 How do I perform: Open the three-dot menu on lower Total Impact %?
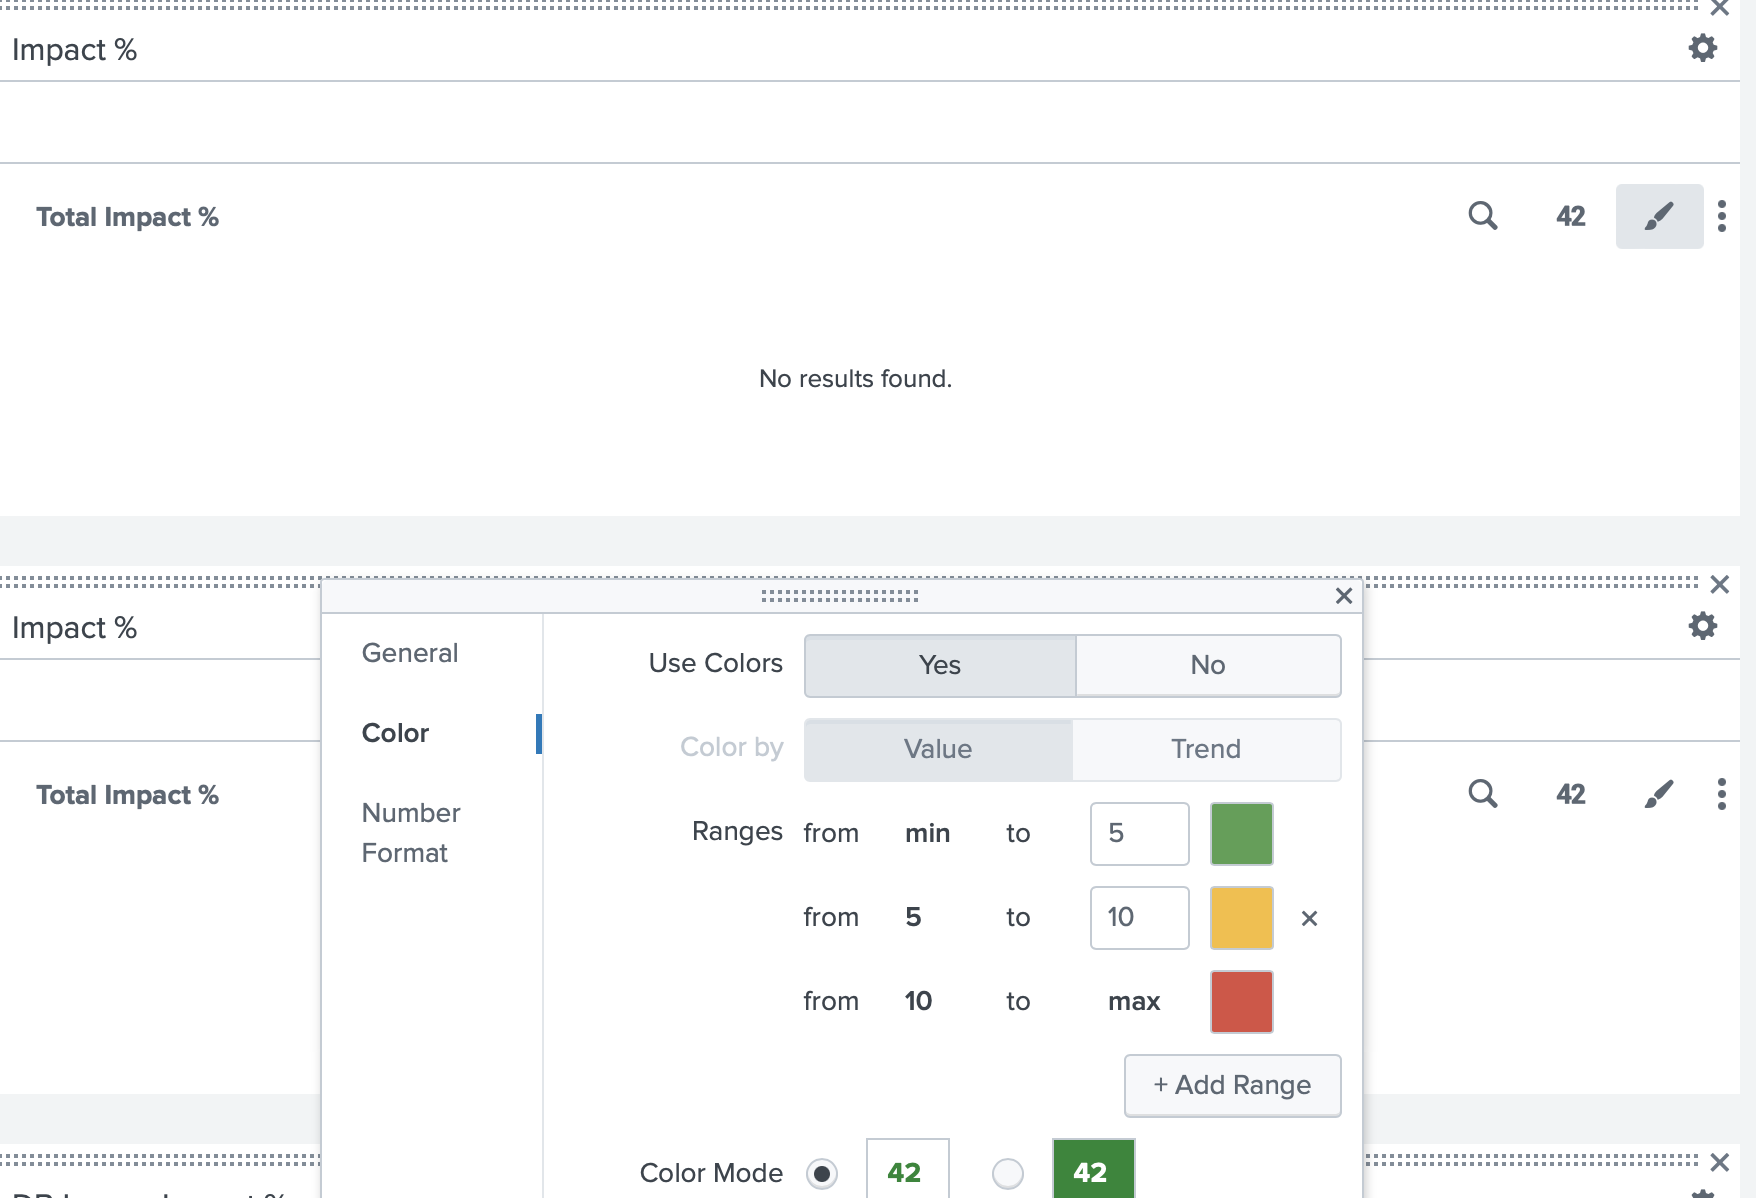1722,794
